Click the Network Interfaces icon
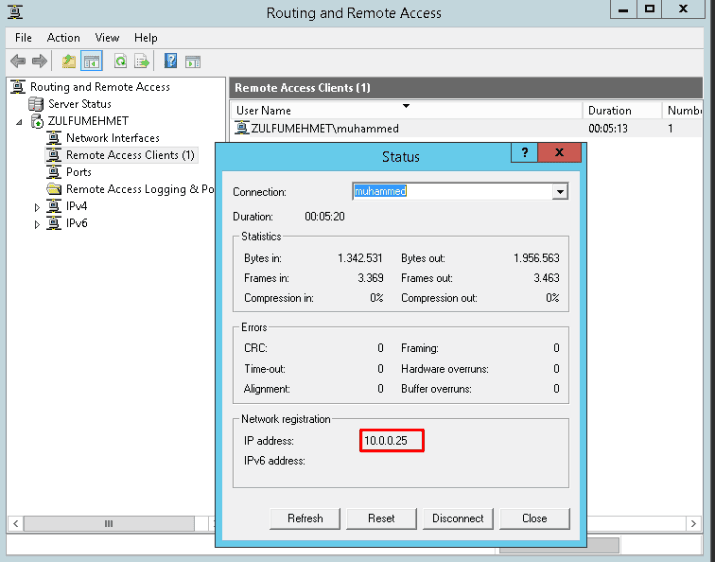 (54, 138)
